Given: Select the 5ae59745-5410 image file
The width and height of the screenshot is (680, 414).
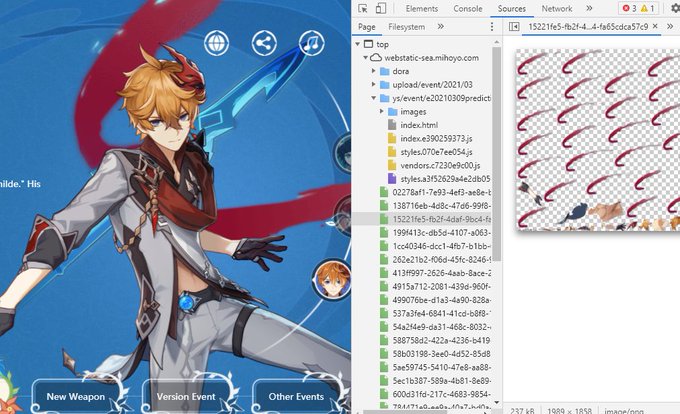Looking at the screenshot, I should (441, 367).
